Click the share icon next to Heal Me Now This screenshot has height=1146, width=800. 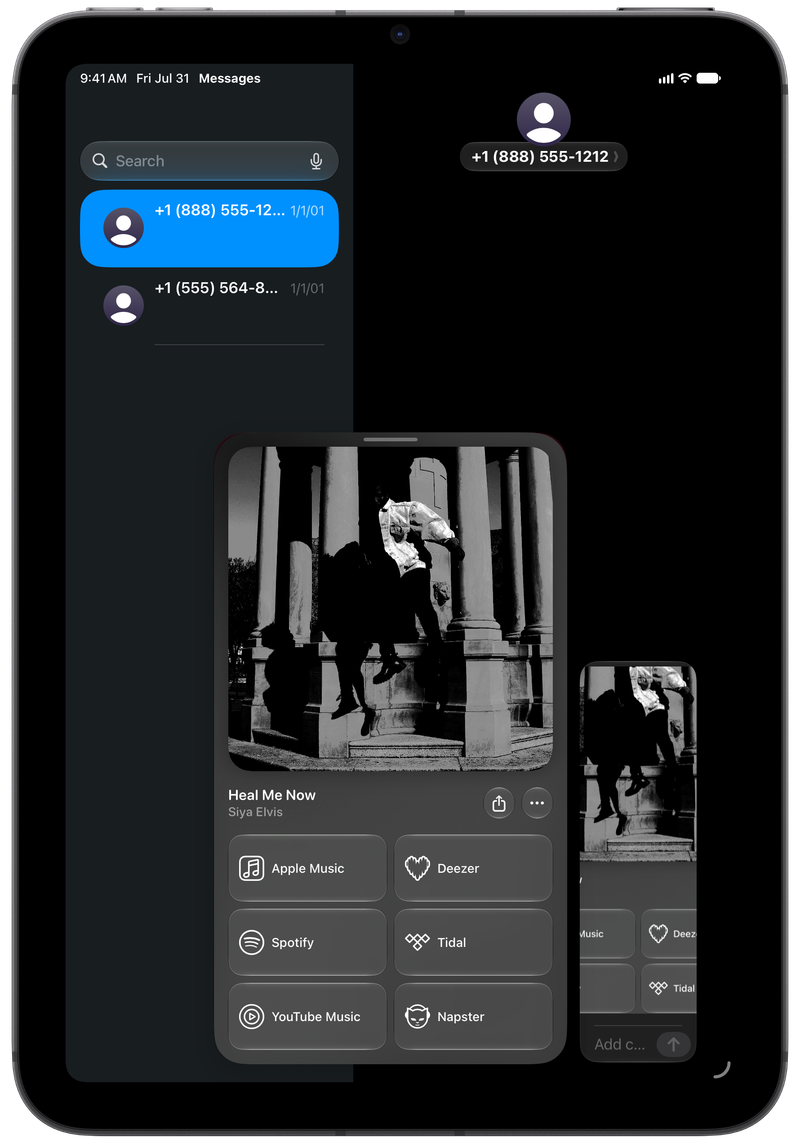[x=499, y=803]
